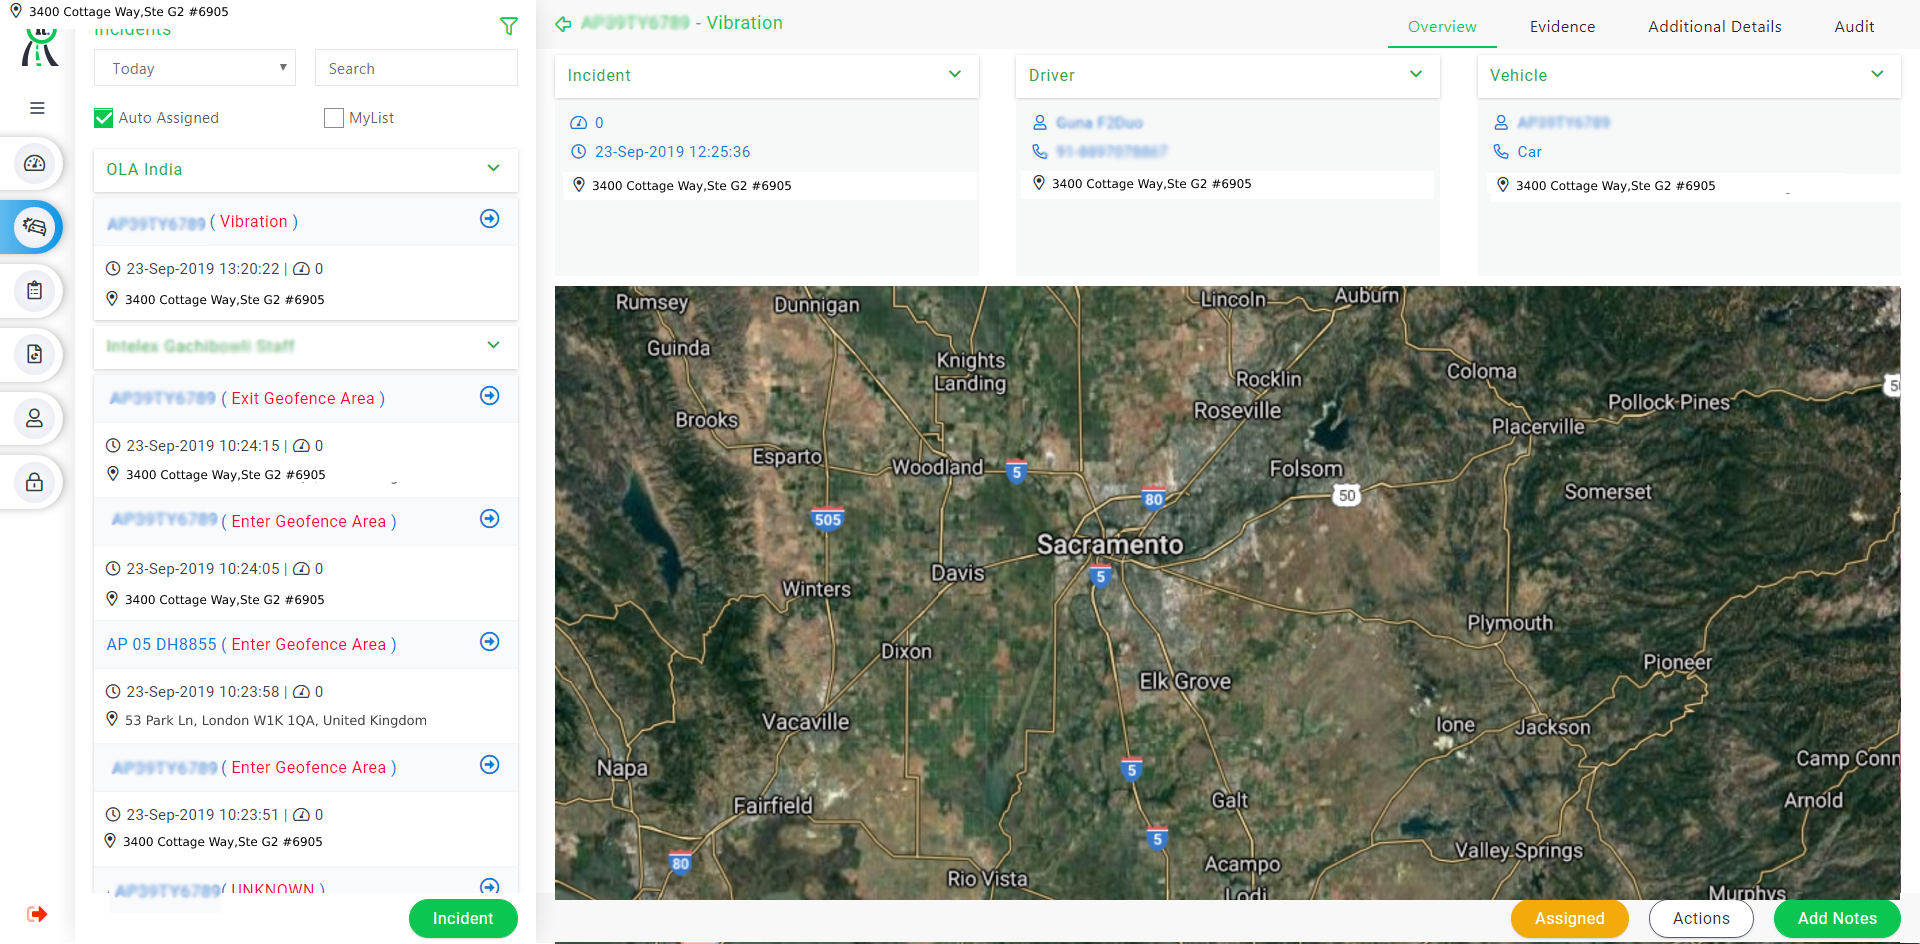Collapse the Incident panel chevron

[955, 74]
